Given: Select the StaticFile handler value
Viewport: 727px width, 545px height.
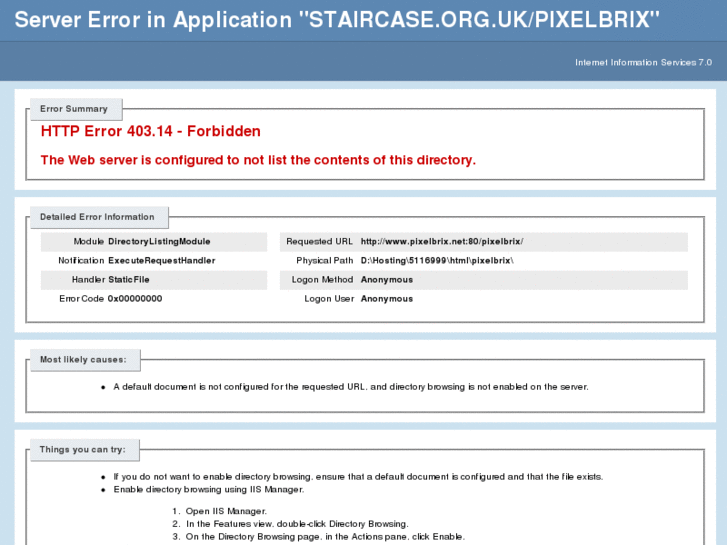Looking at the screenshot, I should (x=129, y=280).
